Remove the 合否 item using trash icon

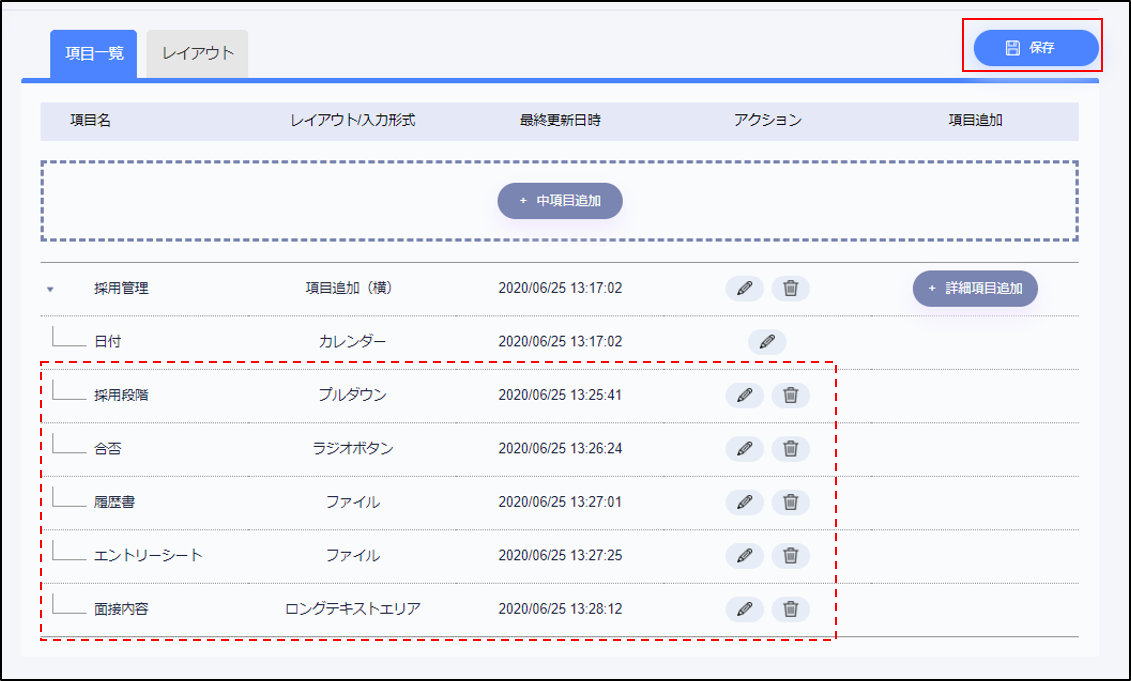coord(790,448)
